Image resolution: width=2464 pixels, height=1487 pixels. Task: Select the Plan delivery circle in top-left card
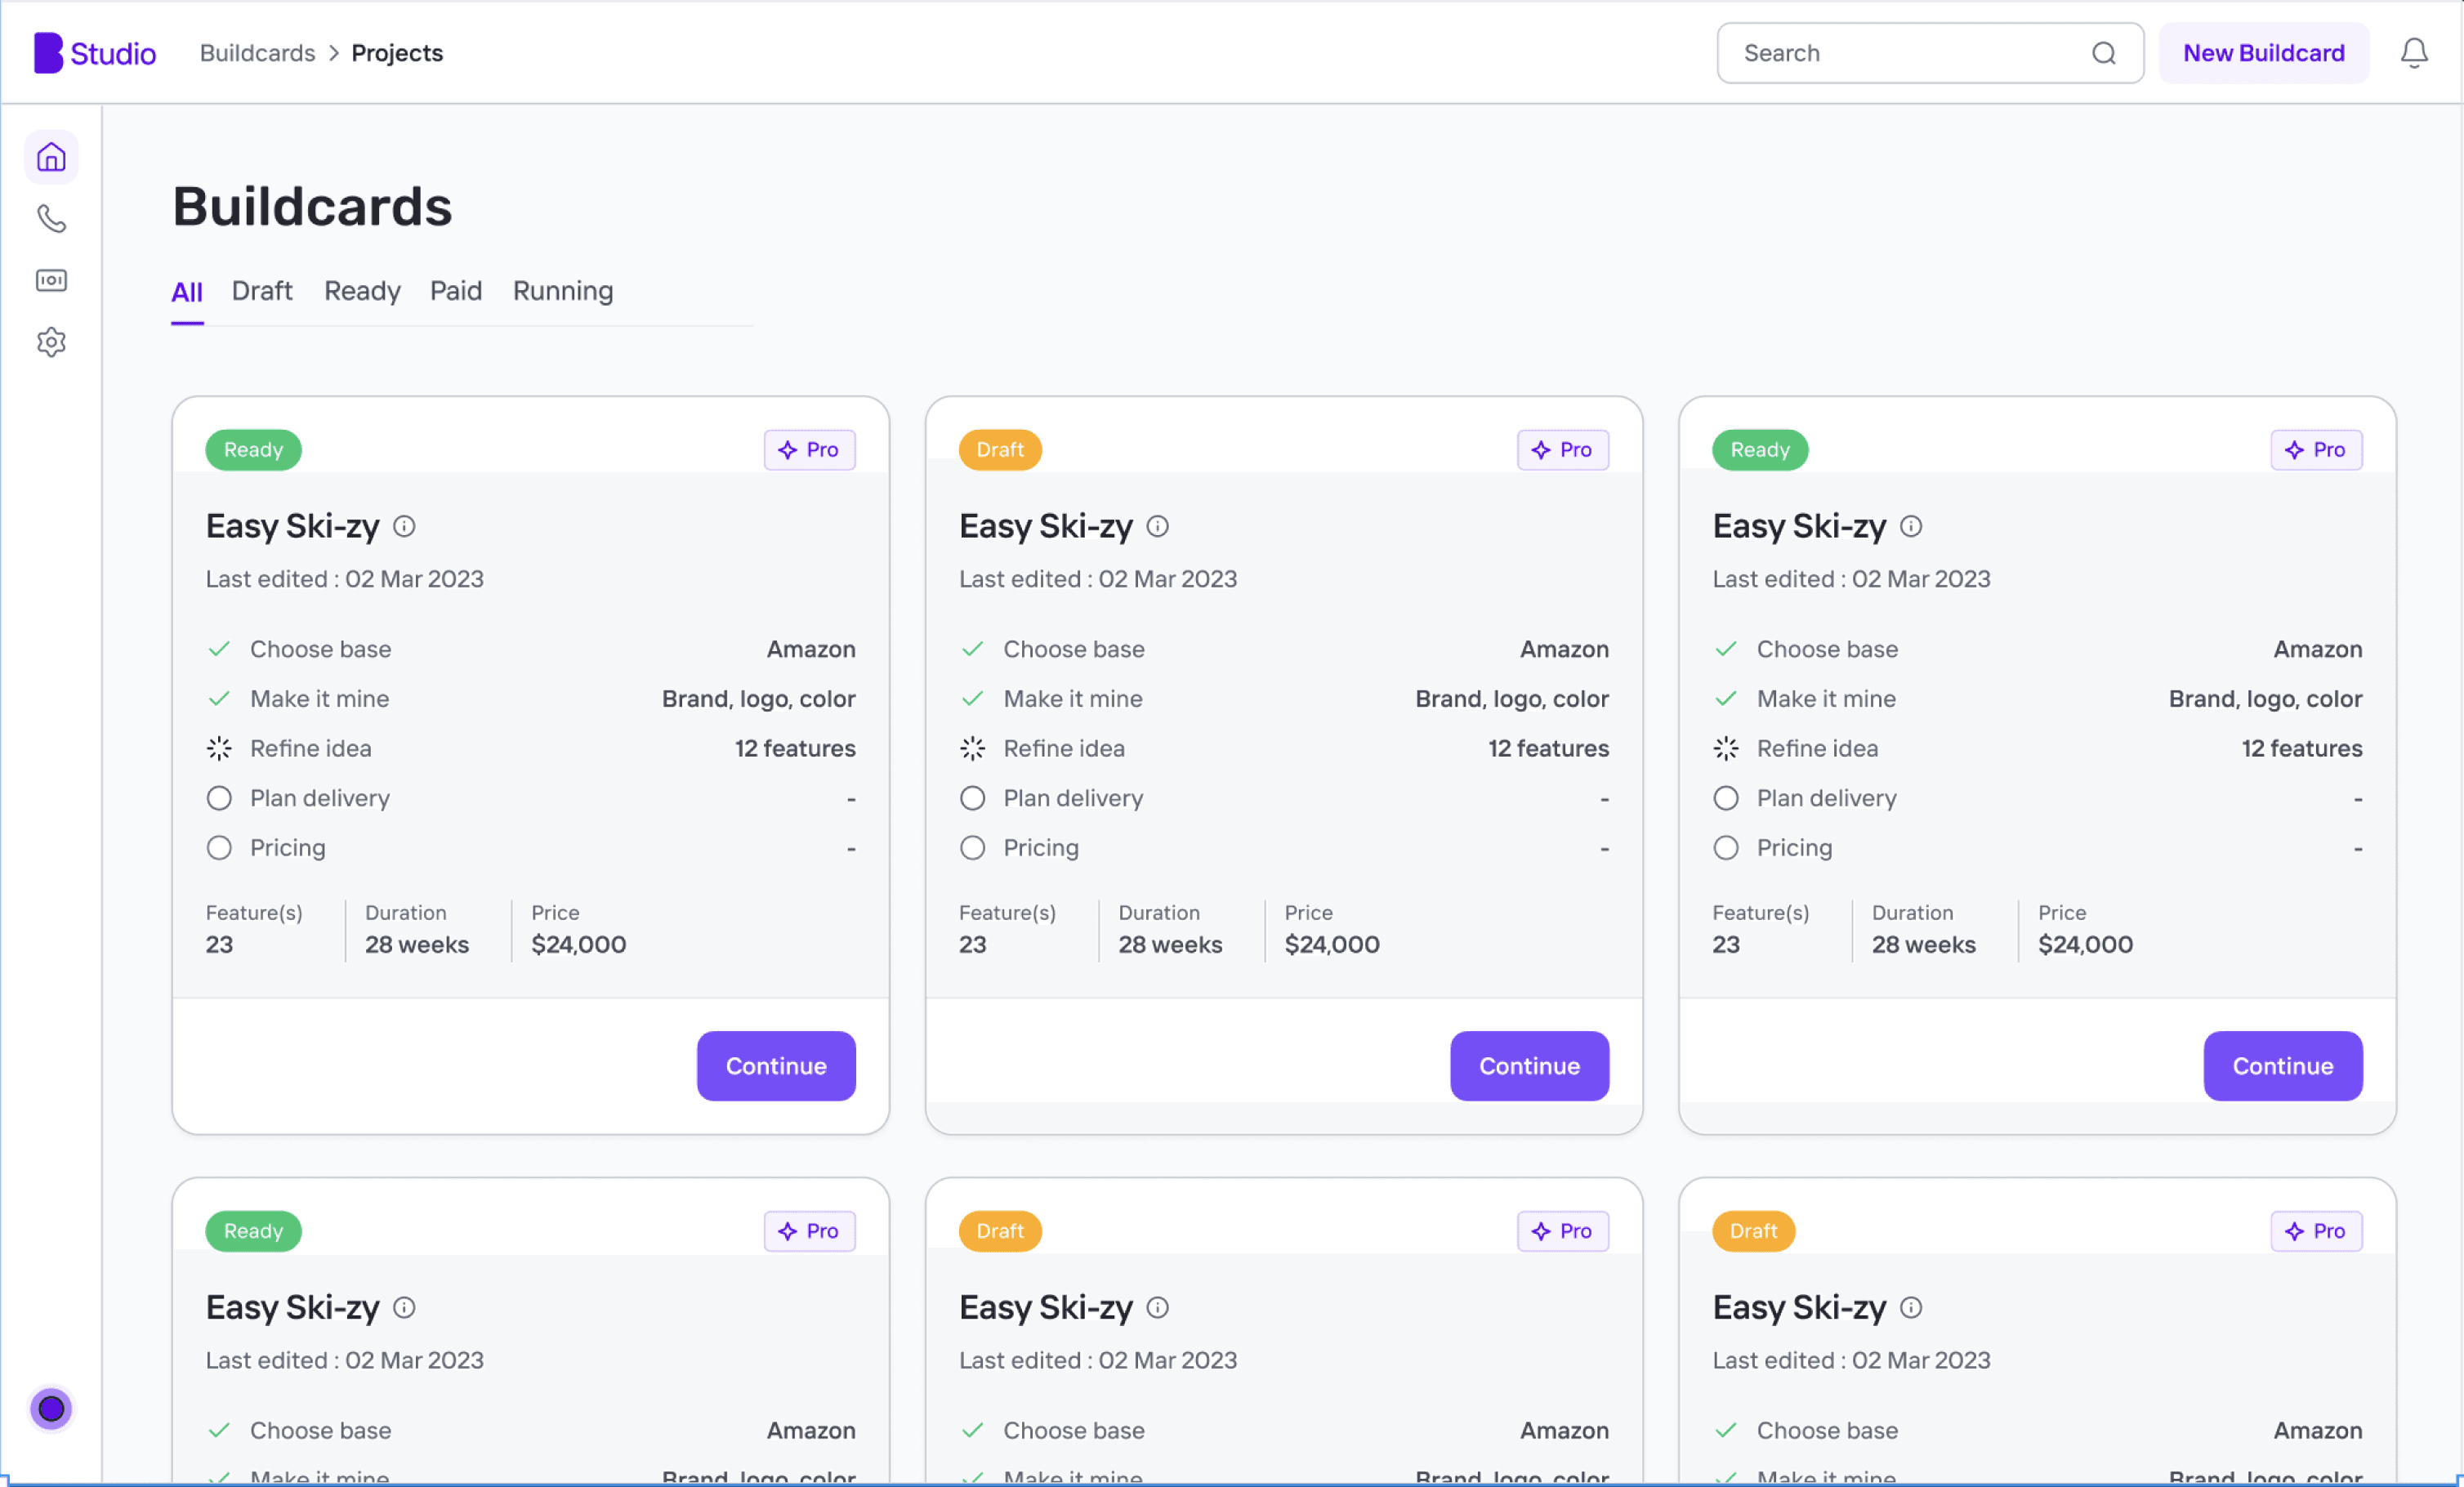(219, 798)
